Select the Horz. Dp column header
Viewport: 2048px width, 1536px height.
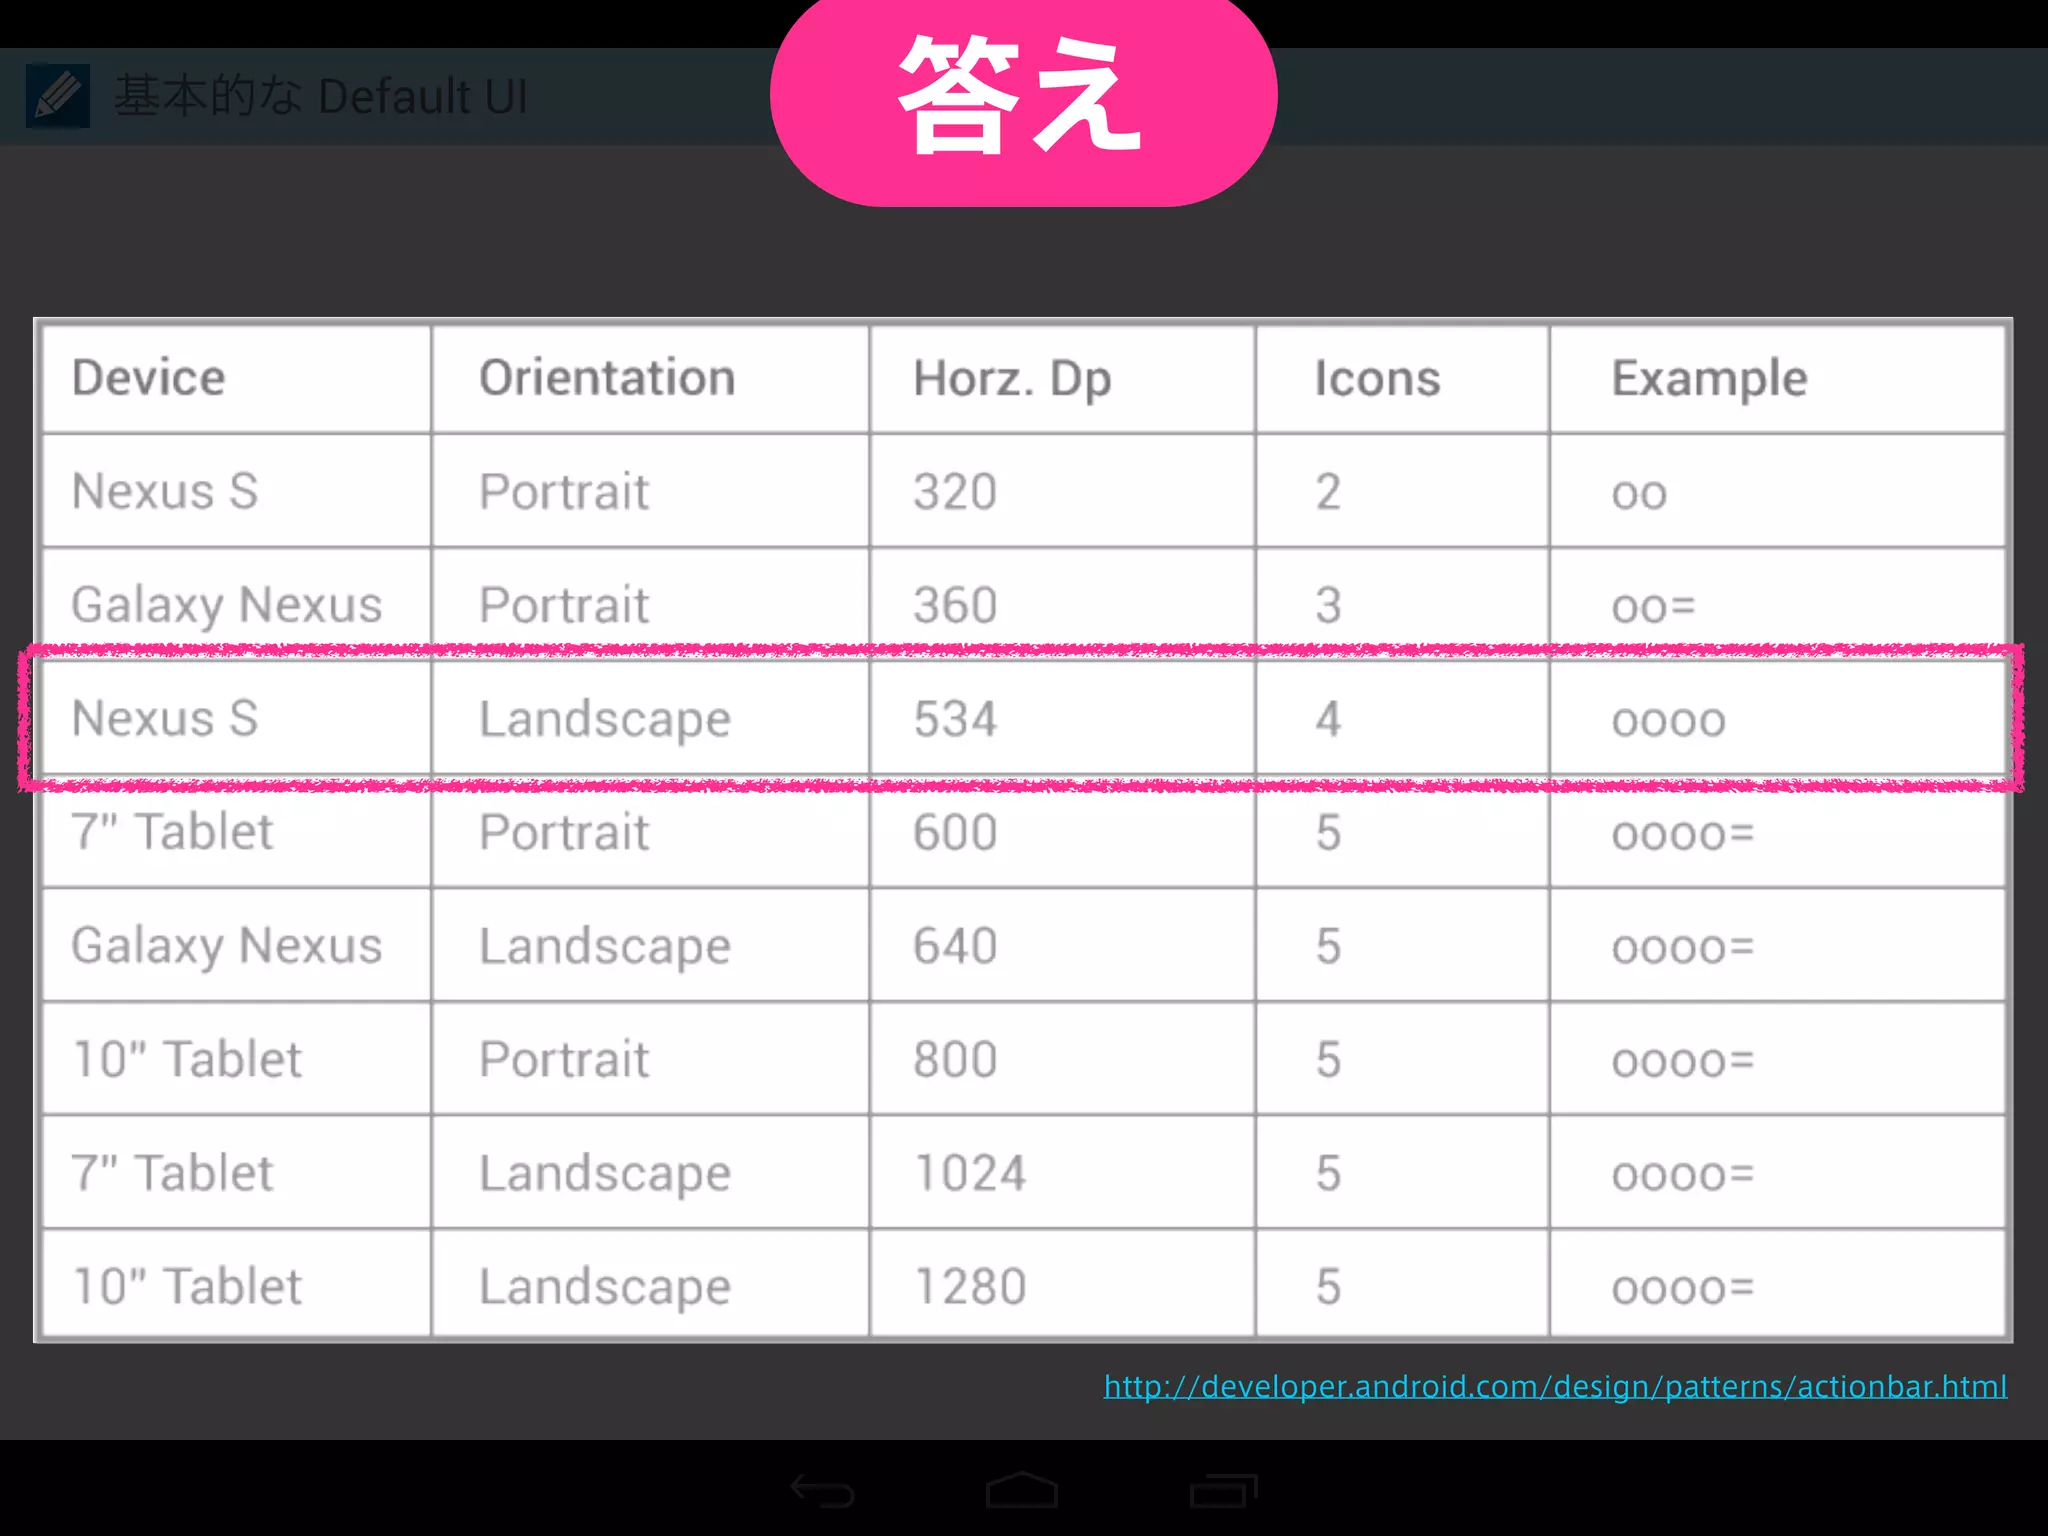[1012, 379]
